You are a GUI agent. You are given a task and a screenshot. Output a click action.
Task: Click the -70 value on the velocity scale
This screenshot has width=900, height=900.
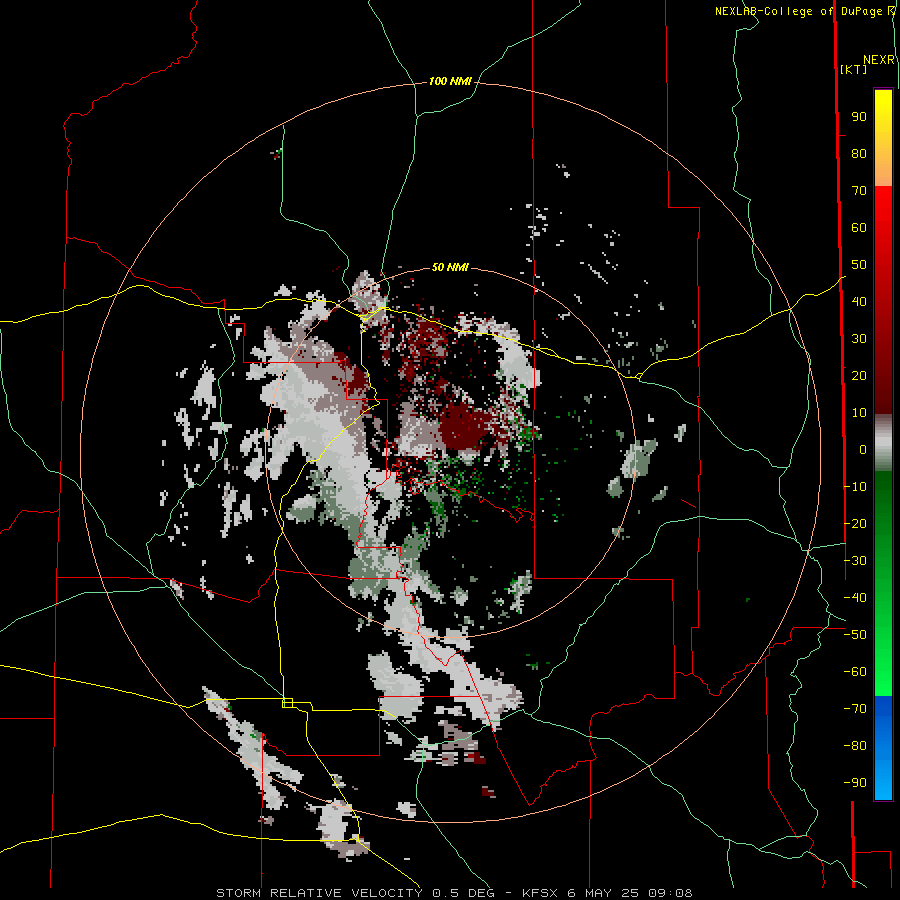855,709
